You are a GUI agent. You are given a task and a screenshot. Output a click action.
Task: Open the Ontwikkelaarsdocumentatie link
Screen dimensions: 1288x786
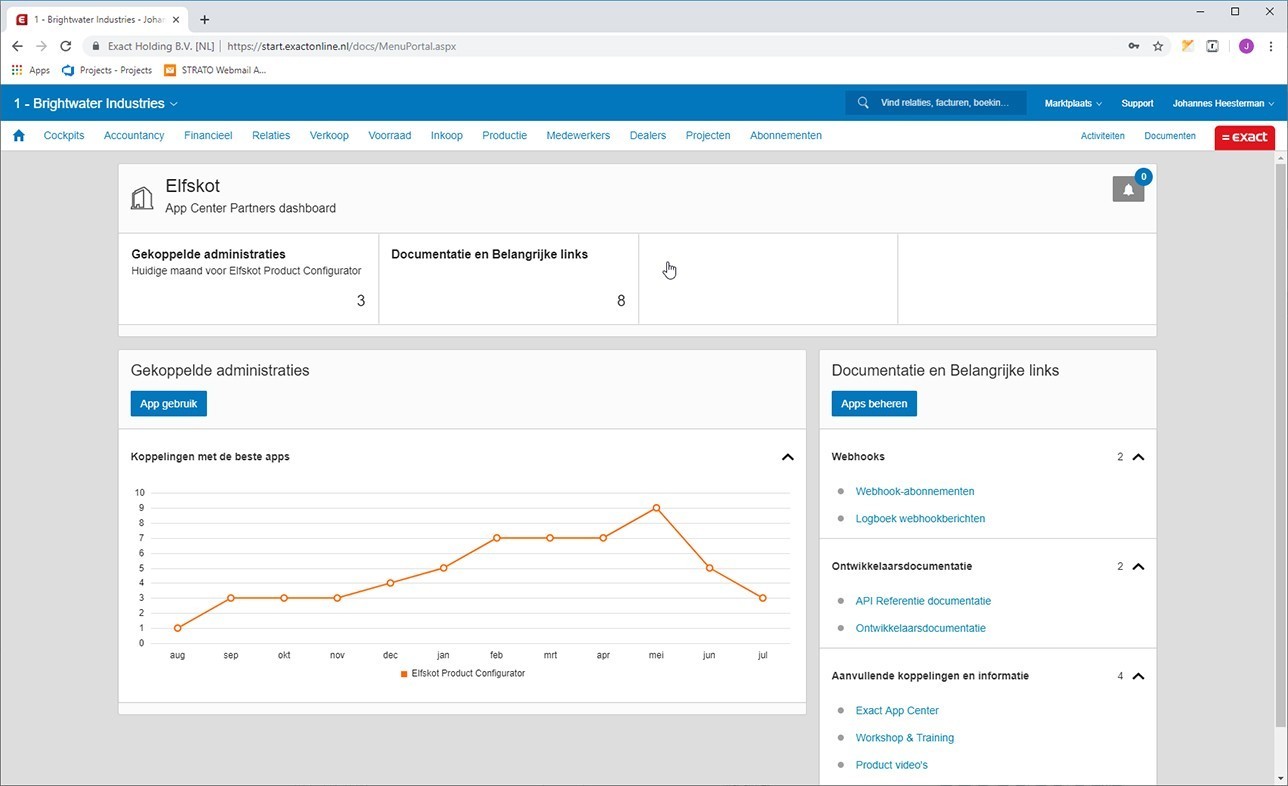coord(920,628)
